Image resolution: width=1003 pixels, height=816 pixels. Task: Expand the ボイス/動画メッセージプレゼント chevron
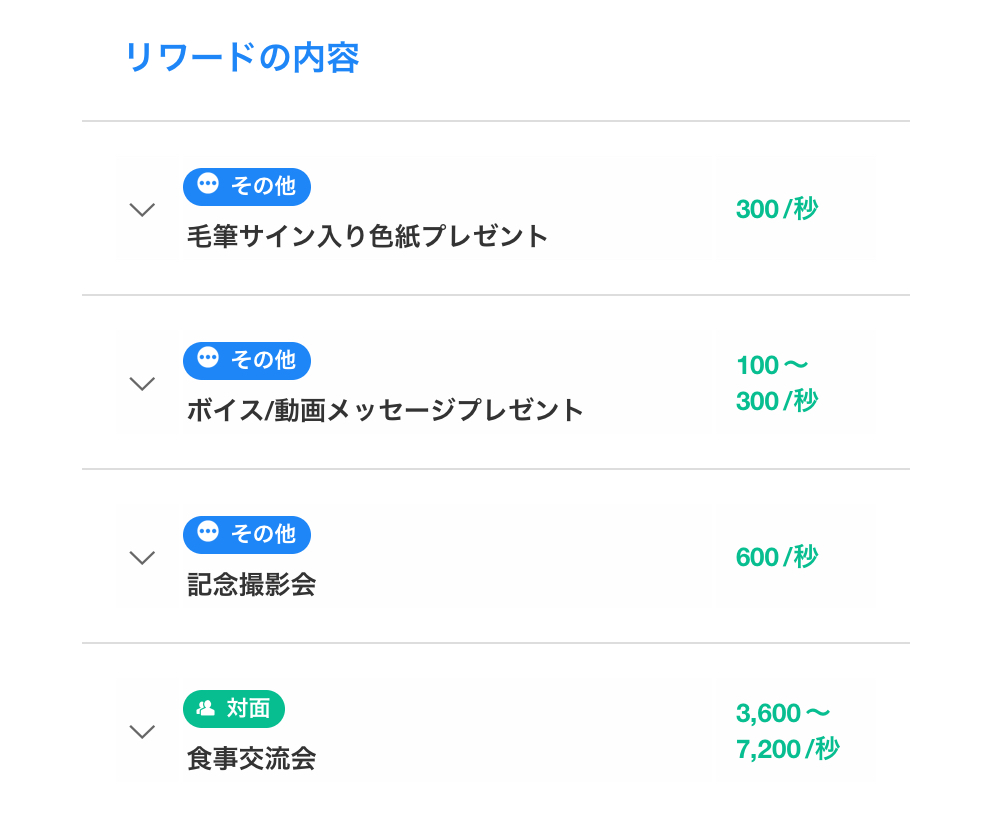(x=142, y=383)
